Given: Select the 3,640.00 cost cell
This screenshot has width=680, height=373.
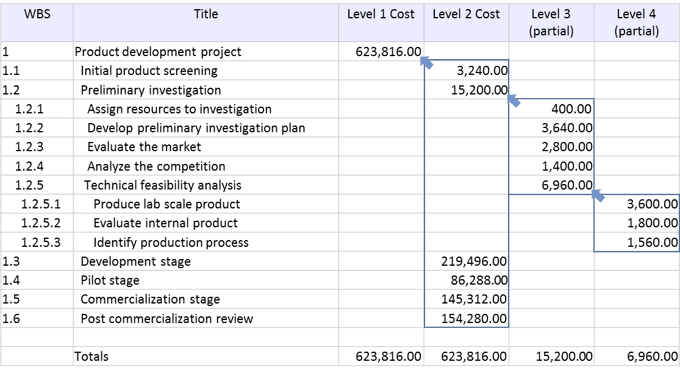Looking at the screenshot, I should pos(551,128).
